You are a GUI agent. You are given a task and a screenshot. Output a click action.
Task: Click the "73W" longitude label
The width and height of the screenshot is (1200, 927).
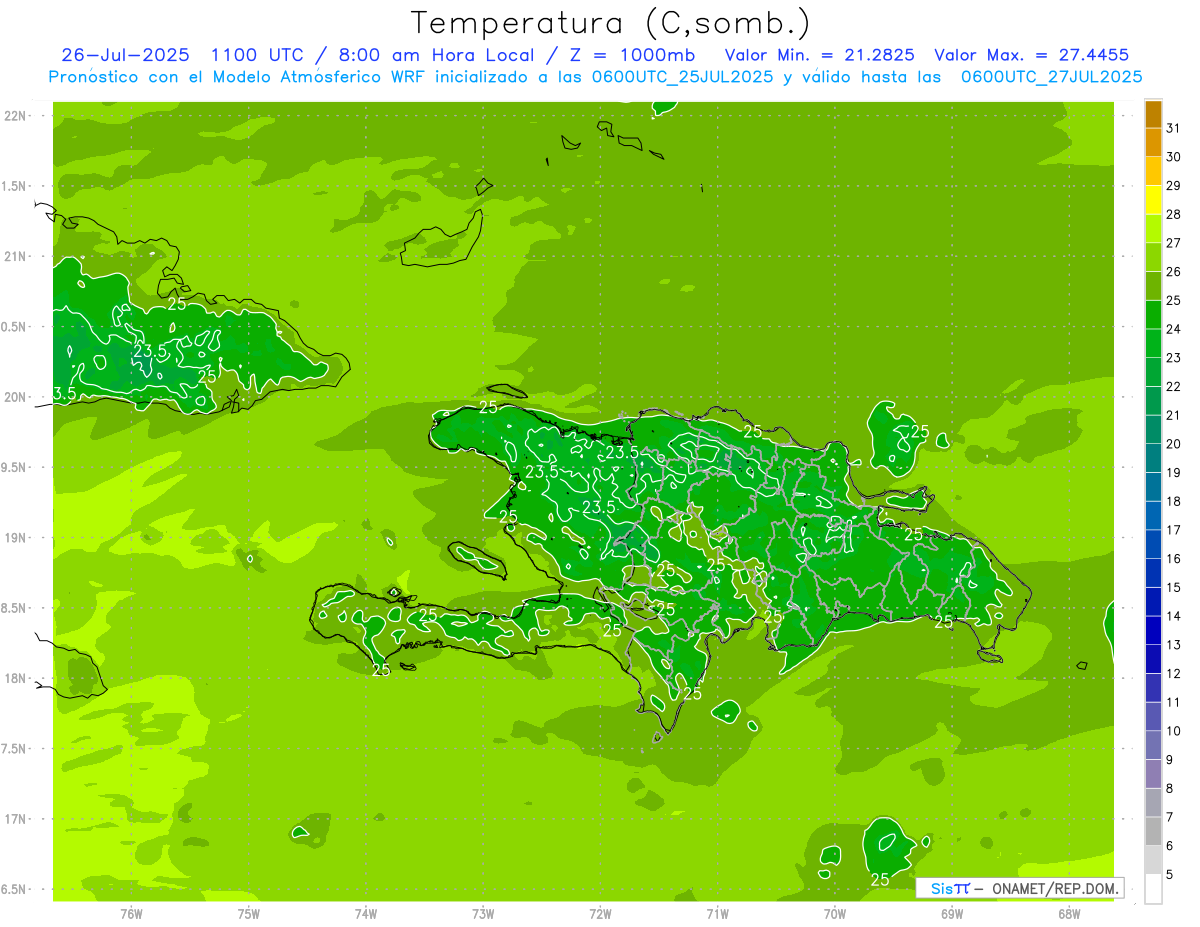pyautogui.click(x=483, y=913)
